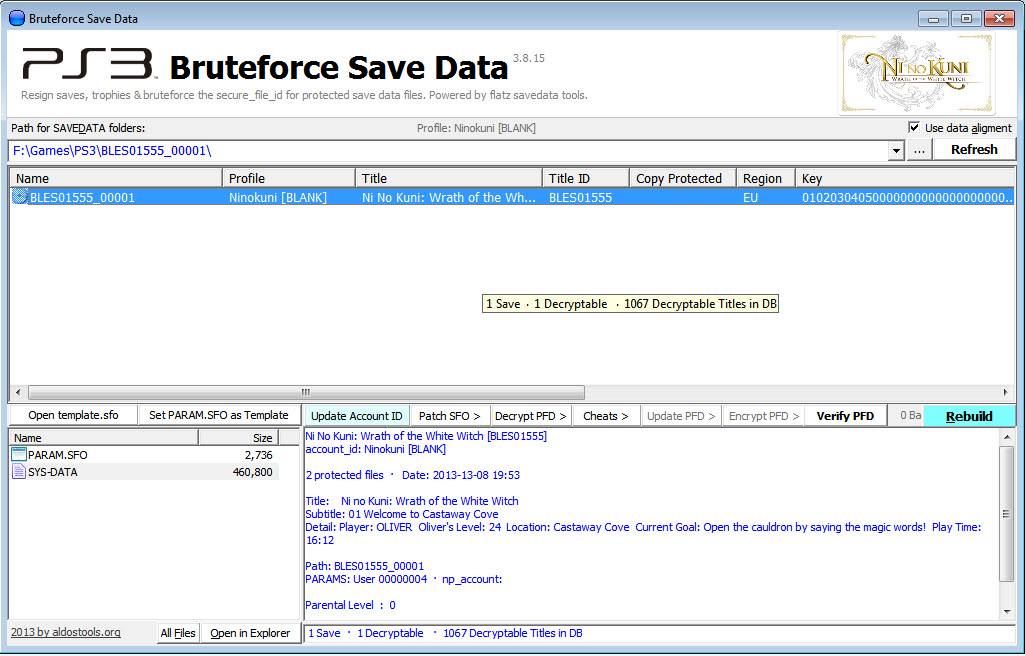
Task: Click the browse '...' button
Action: 918,150
